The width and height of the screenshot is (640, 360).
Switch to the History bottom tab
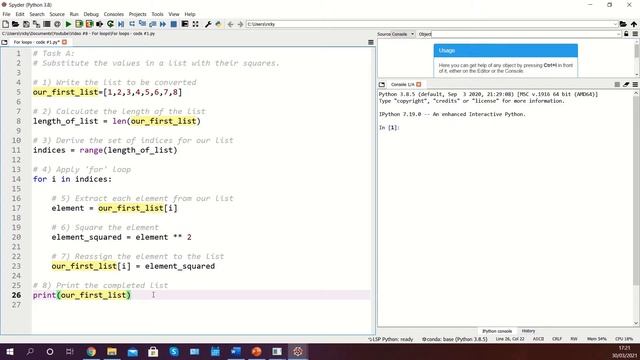(x=528, y=331)
